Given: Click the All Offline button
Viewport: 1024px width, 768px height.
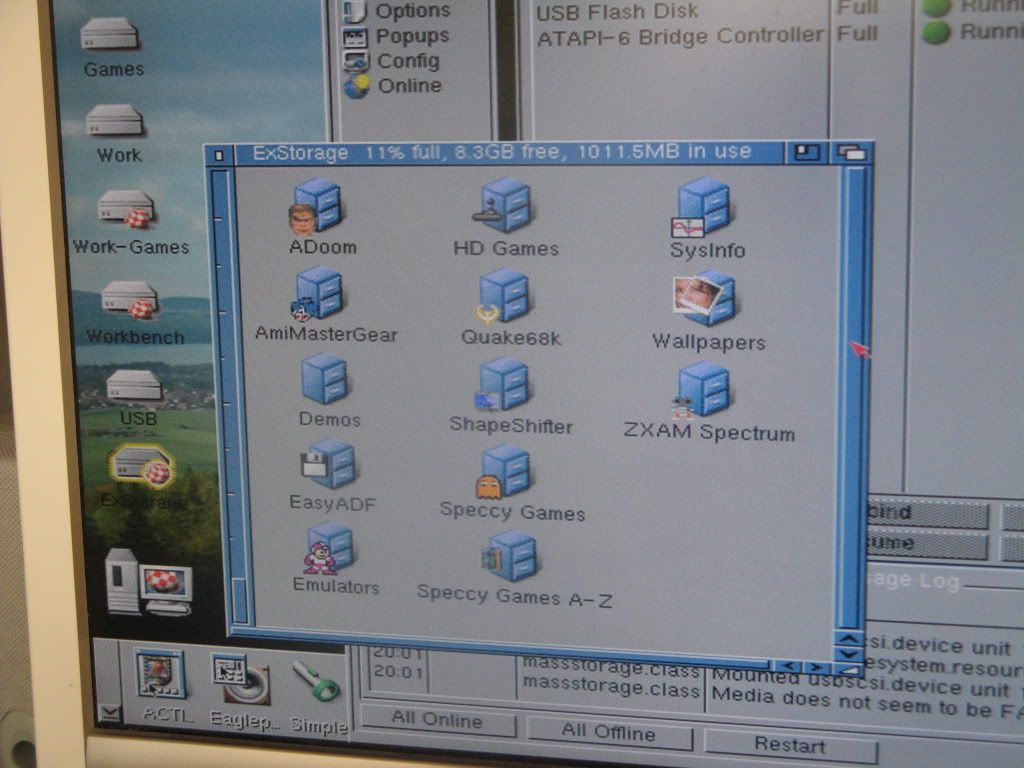Looking at the screenshot, I should point(607,730).
